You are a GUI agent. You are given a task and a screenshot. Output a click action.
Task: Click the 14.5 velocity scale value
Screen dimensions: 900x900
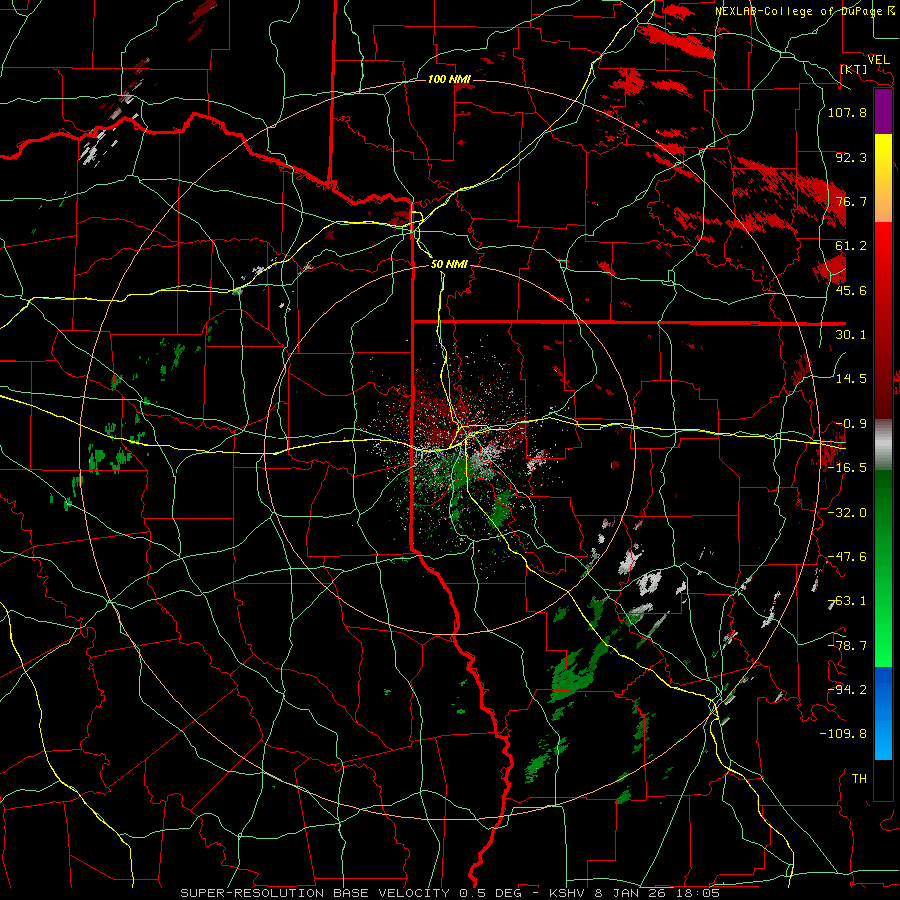pos(851,379)
